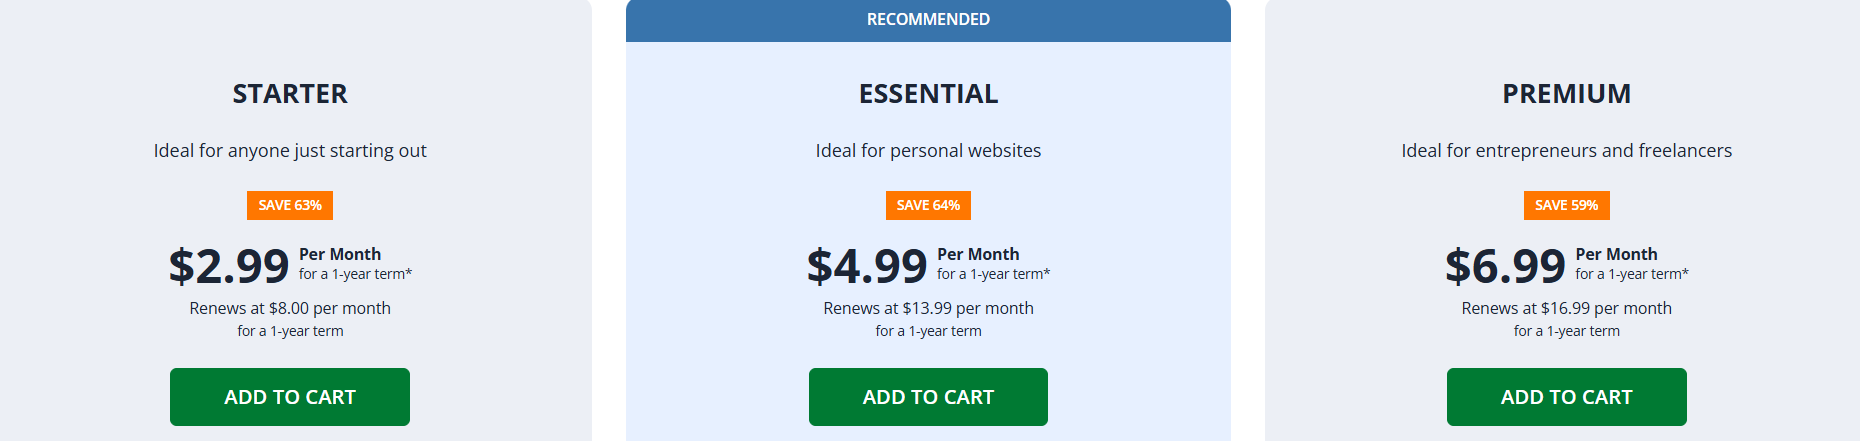Click the $2.99 Starter price
1860x441 pixels.
click(229, 266)
